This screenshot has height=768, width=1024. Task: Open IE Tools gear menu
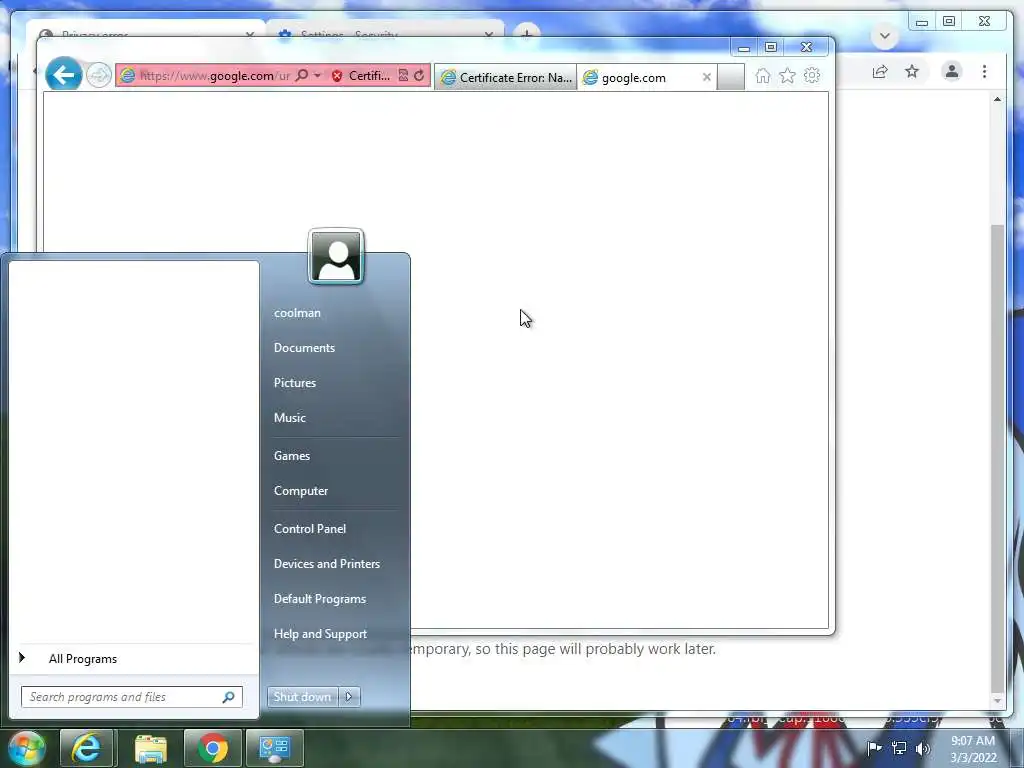812,76
